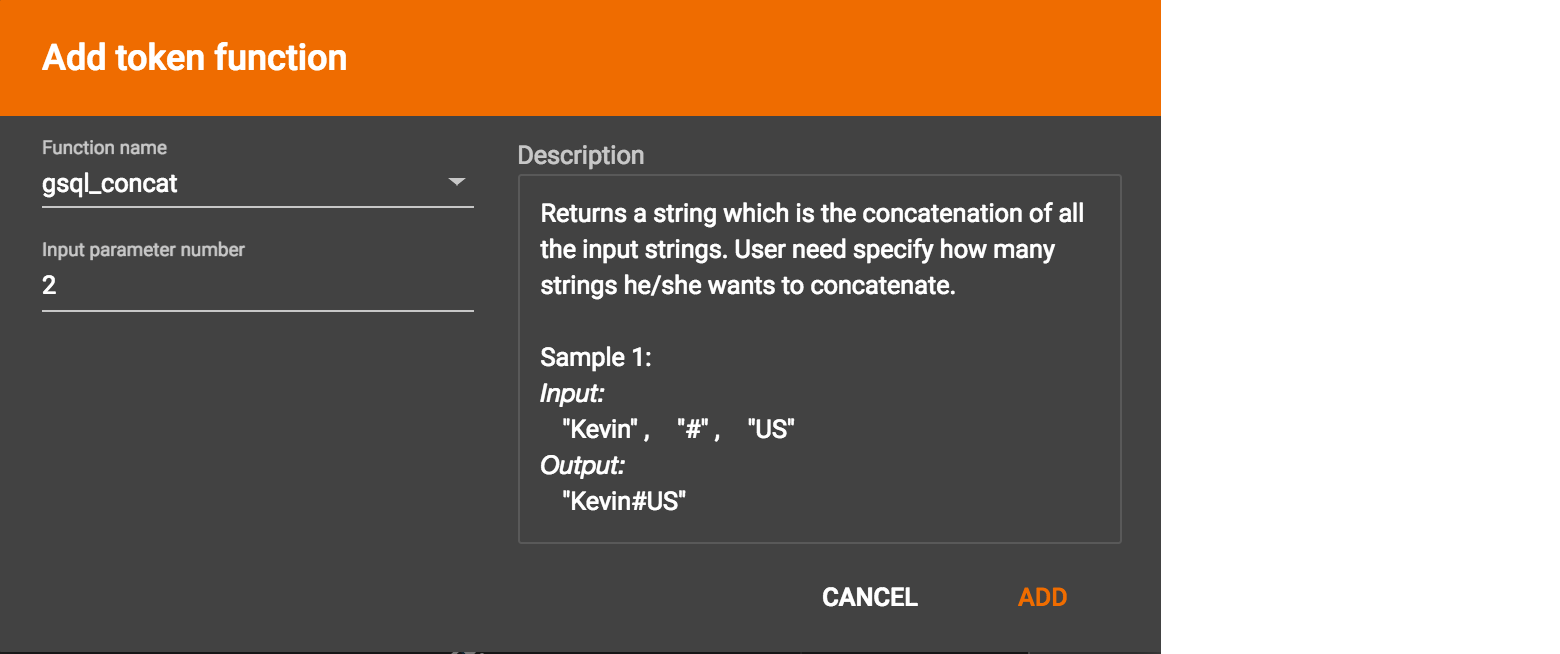Screen dimensions: 1560x654
Task: Select the value 2 in parameter field
Action: (47, 285)
